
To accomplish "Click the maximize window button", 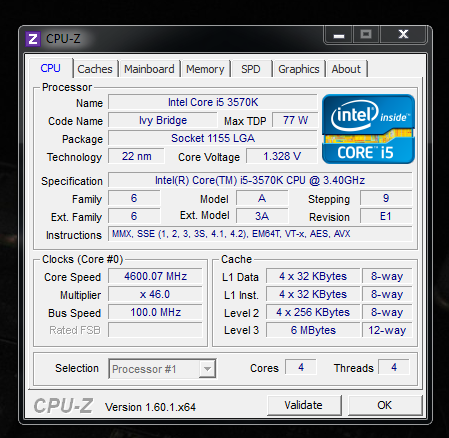I will click(366, 34).
